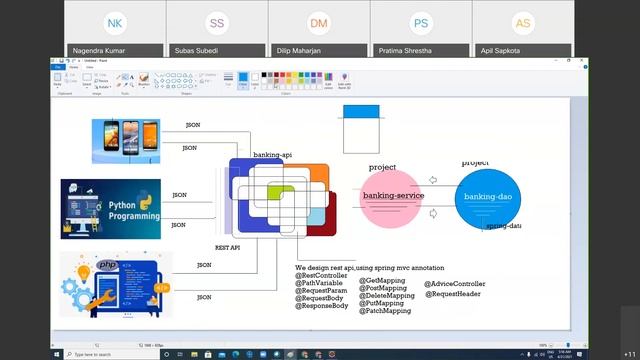
Task: Select the Magnifier tool
Action: point(131,85)
